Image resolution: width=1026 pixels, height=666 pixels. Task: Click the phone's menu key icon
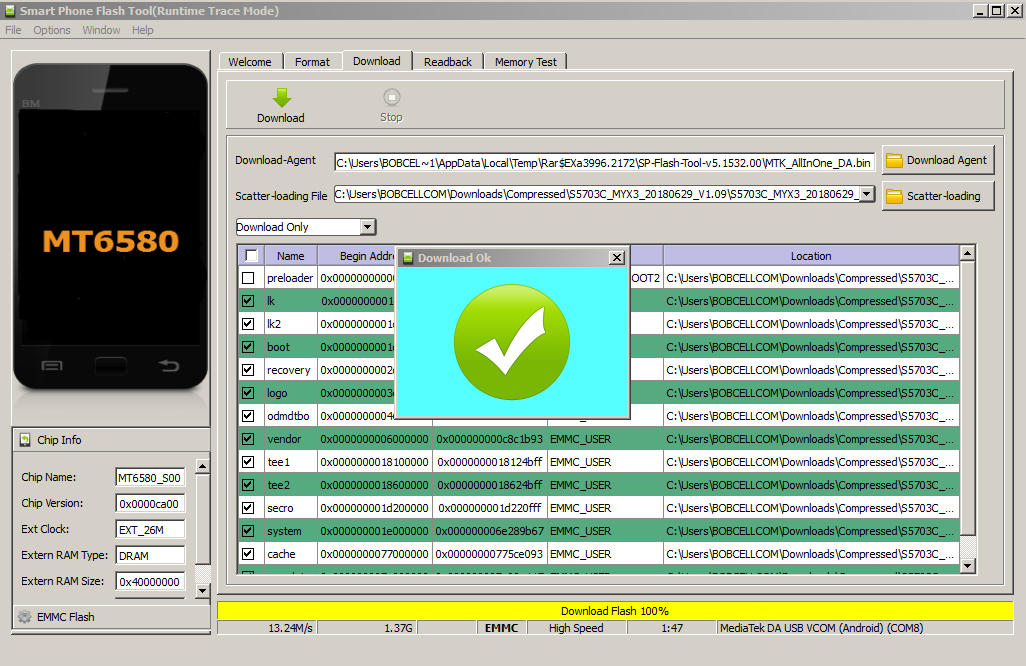pos(52,366)
